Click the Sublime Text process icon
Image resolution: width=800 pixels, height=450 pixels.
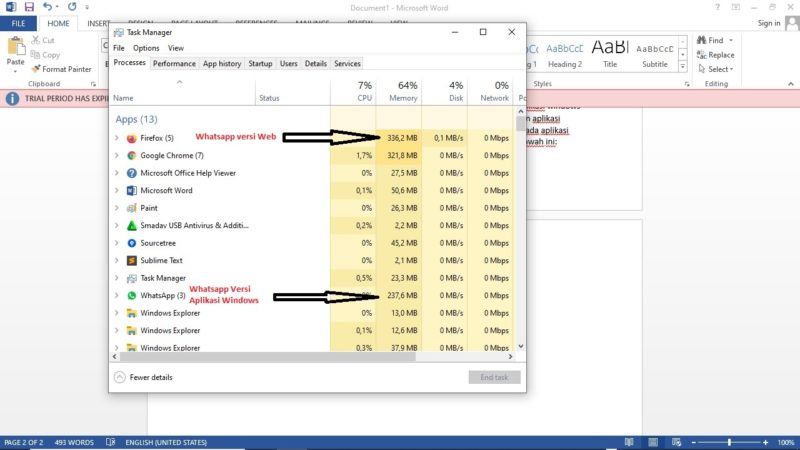click(132, 261)
